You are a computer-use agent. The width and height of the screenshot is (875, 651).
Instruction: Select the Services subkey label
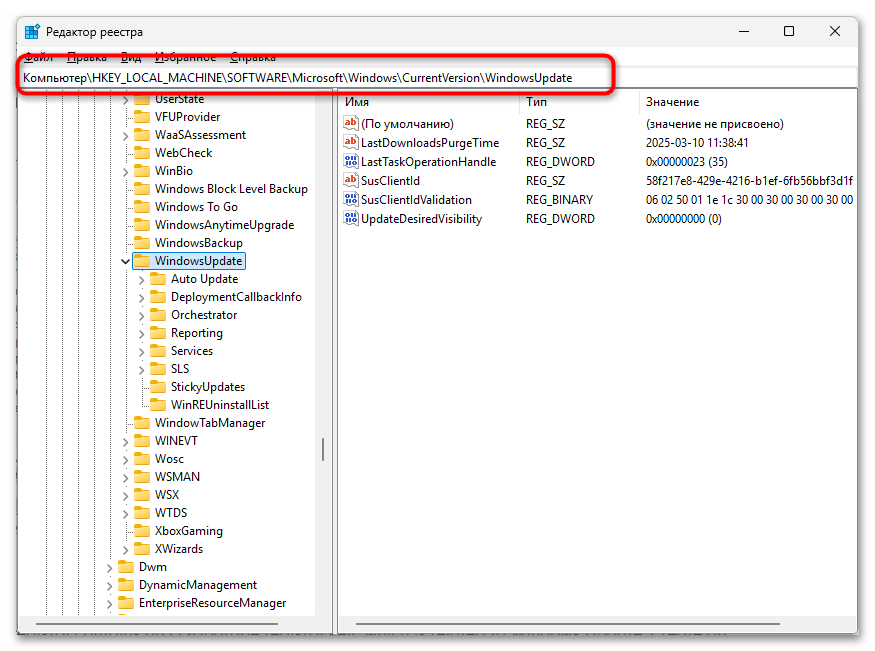(192, 351)
